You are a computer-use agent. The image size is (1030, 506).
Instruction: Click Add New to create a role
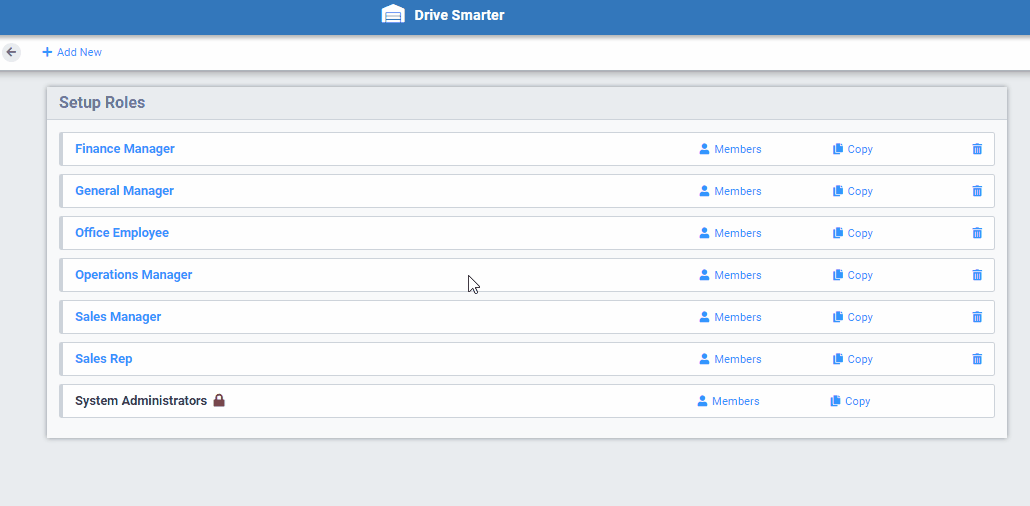[x=72, y=52]
